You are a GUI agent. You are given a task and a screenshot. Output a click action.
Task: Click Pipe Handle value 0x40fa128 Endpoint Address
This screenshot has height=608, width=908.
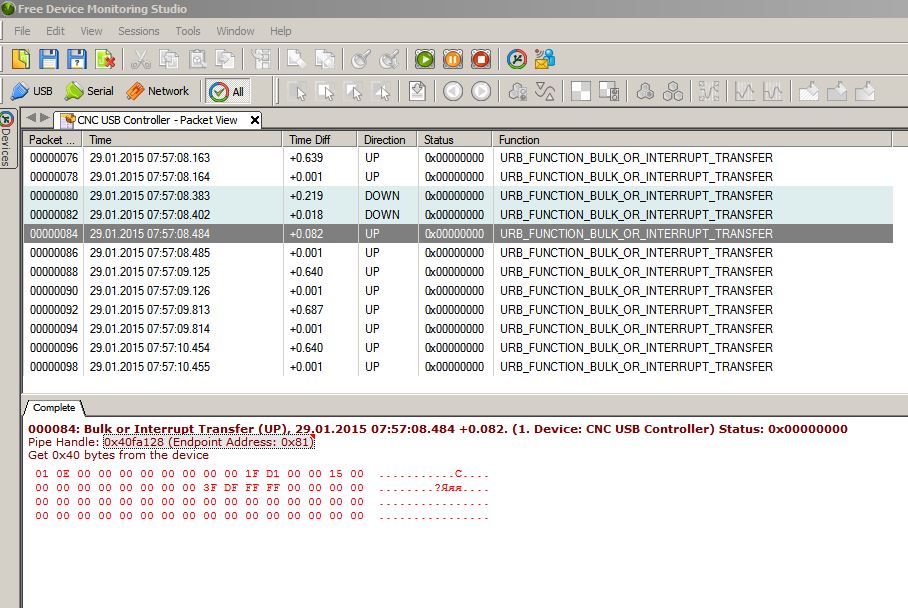coord(208,442)
